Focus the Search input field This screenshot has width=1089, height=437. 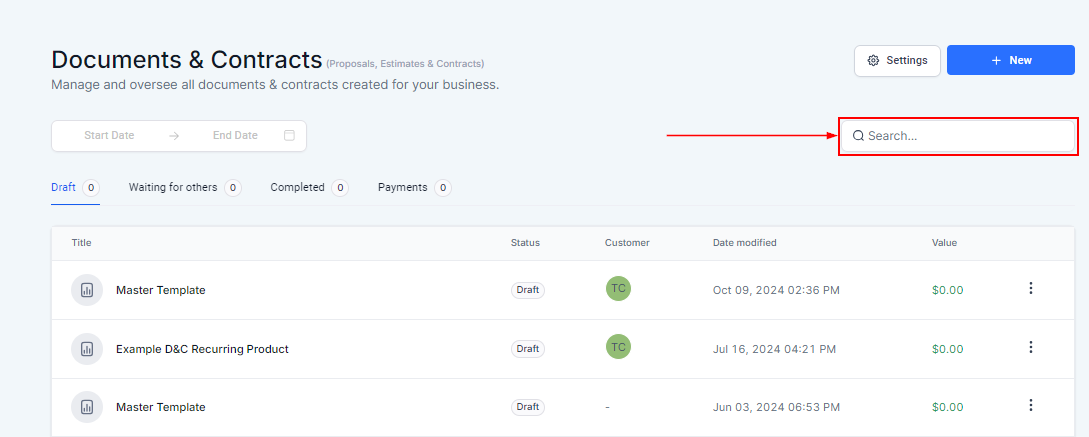coord(958,136)
